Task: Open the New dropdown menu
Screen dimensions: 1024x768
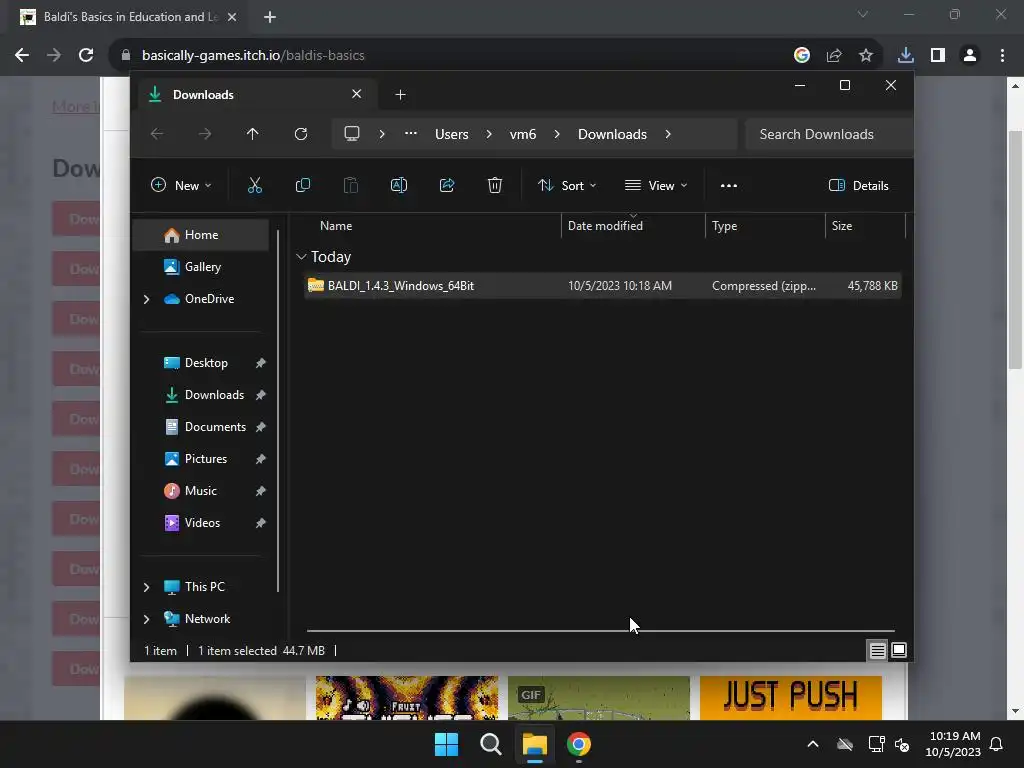Action: [181, 185]
